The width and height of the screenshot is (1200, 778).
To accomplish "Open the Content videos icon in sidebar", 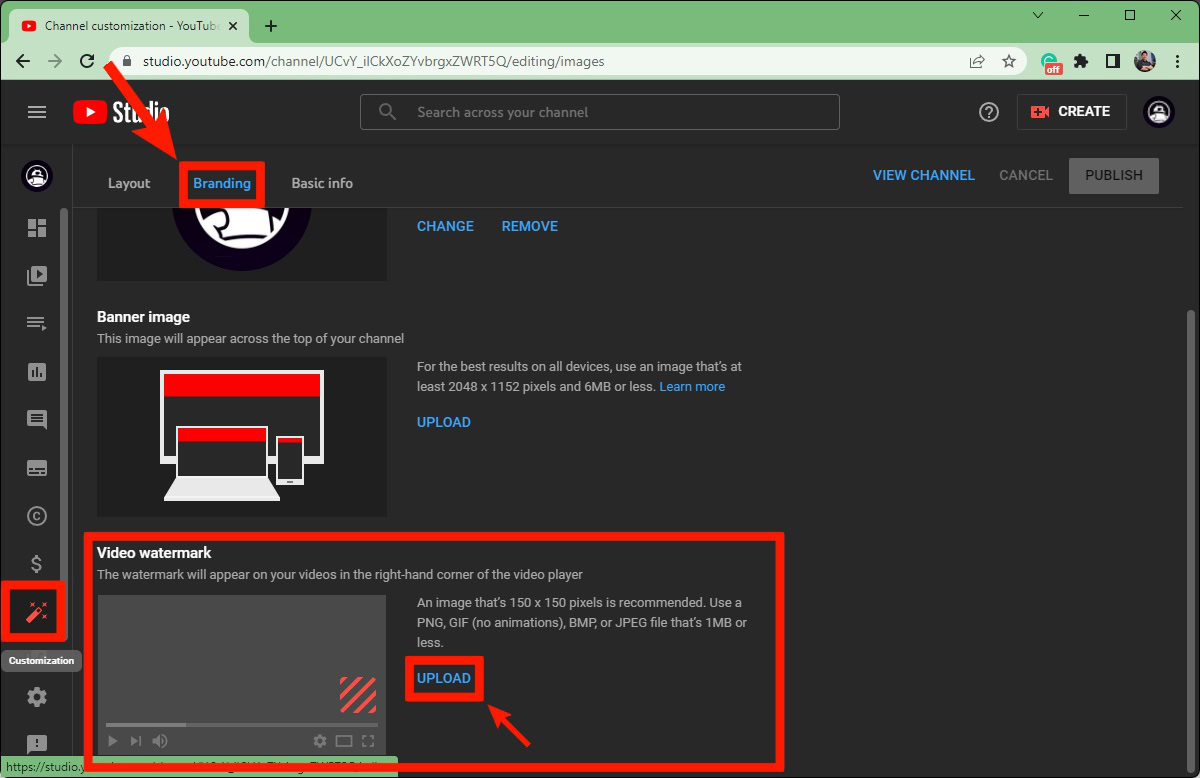I will coord(37,276).
